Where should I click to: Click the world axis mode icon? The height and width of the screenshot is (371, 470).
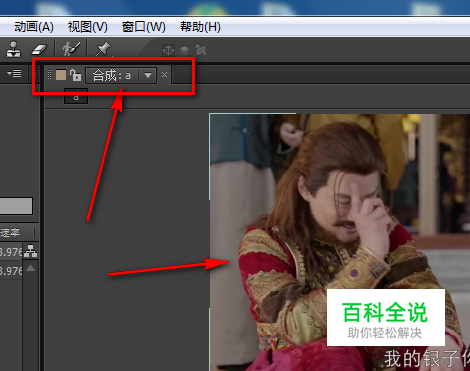[x=184, y=50]
